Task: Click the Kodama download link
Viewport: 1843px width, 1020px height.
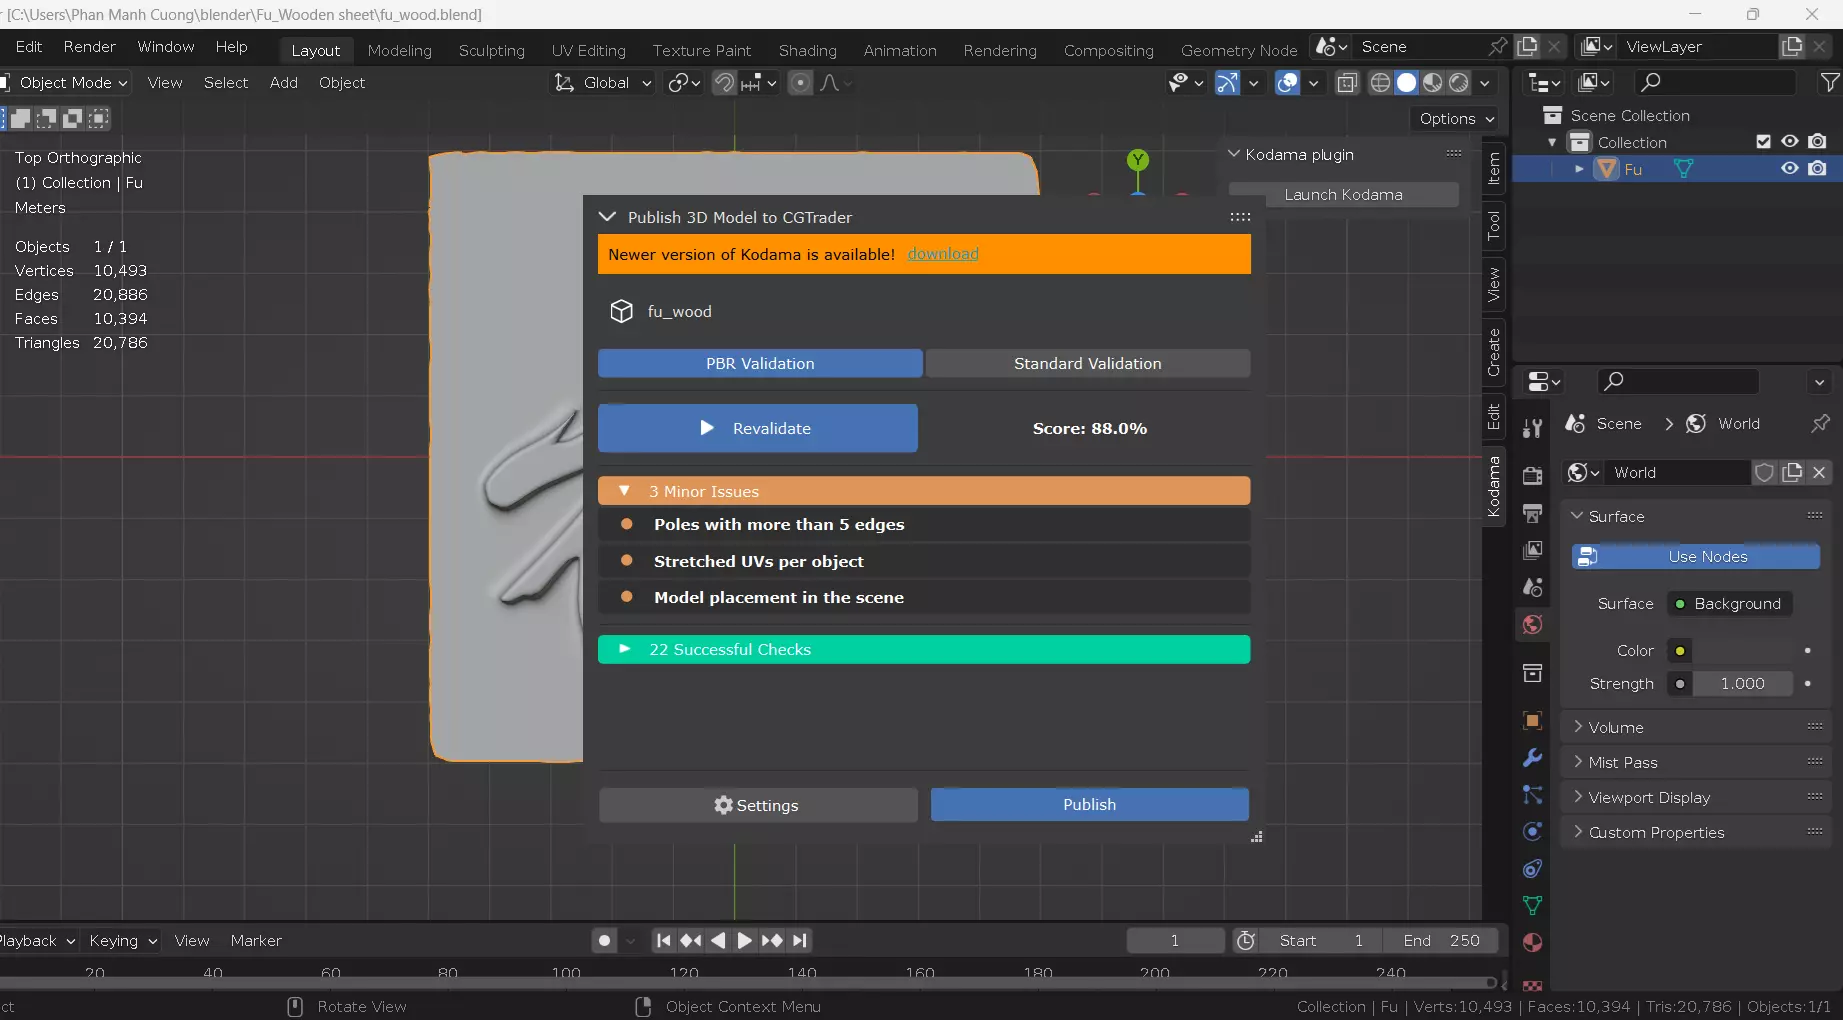Action: pyautogui.click(x=943, y=254)
